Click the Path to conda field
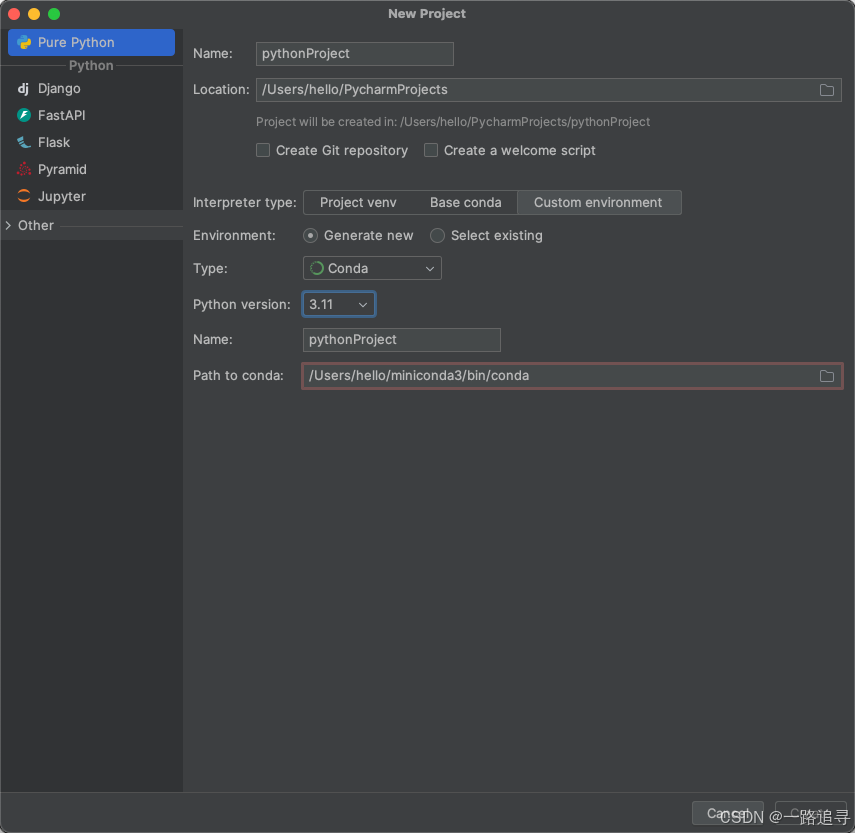 (x=573, y=376)
